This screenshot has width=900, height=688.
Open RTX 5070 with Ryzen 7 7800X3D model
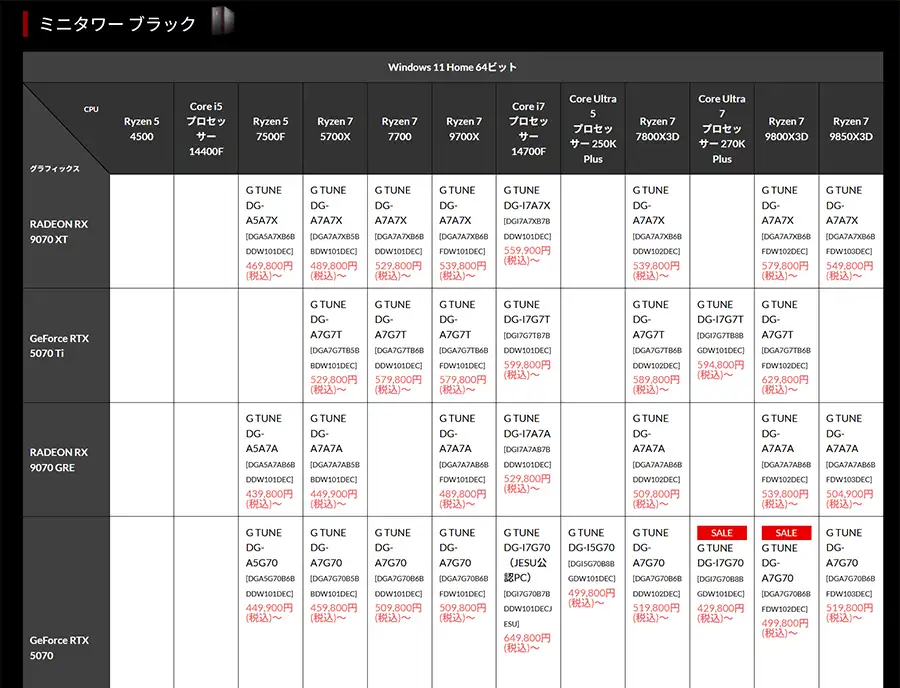click(657, 574)
